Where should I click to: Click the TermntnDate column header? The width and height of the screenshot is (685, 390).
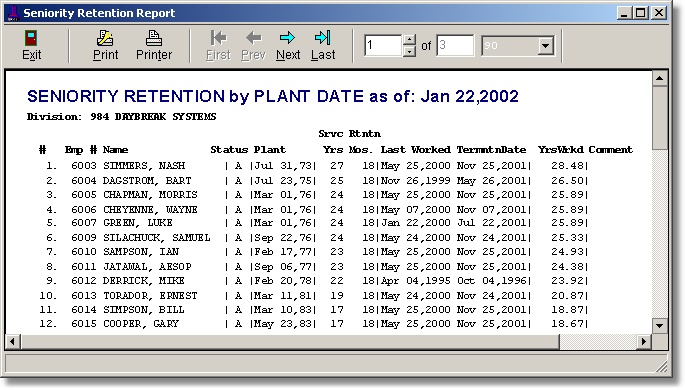(491, 150)
